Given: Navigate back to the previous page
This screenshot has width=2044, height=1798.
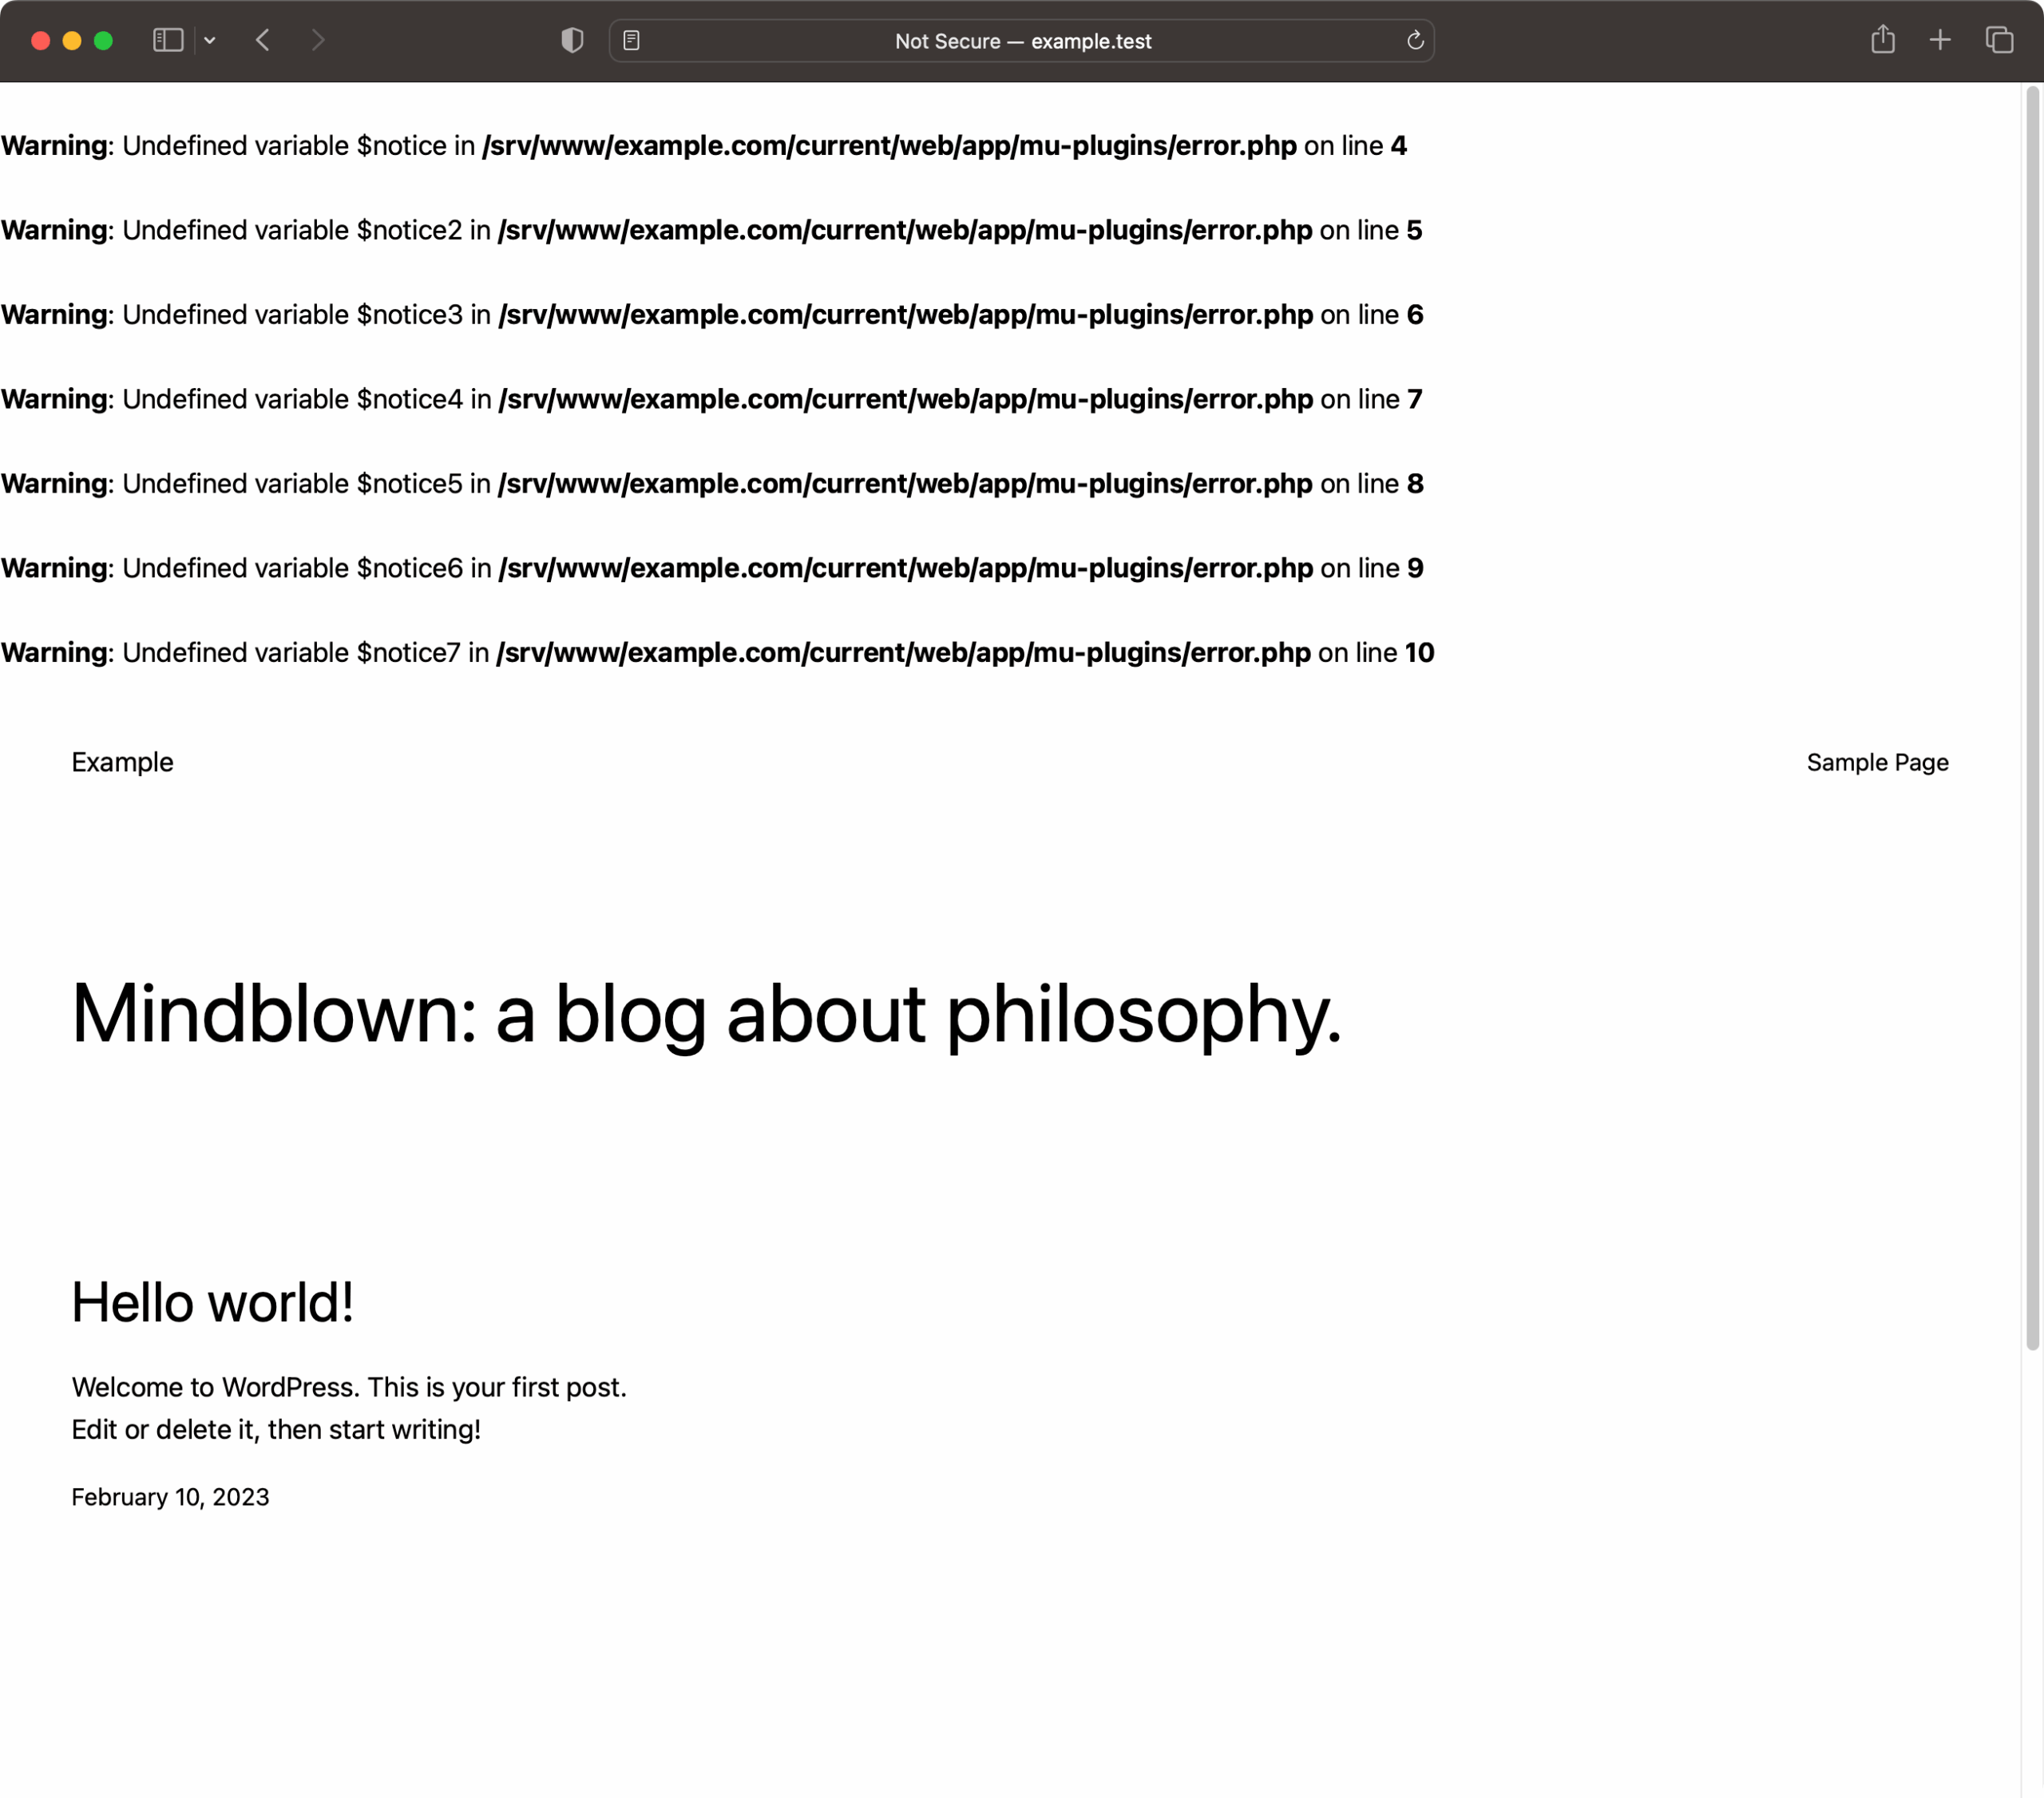Looking at the screenshot, I should pyautogui.click(x=262, y=40).
